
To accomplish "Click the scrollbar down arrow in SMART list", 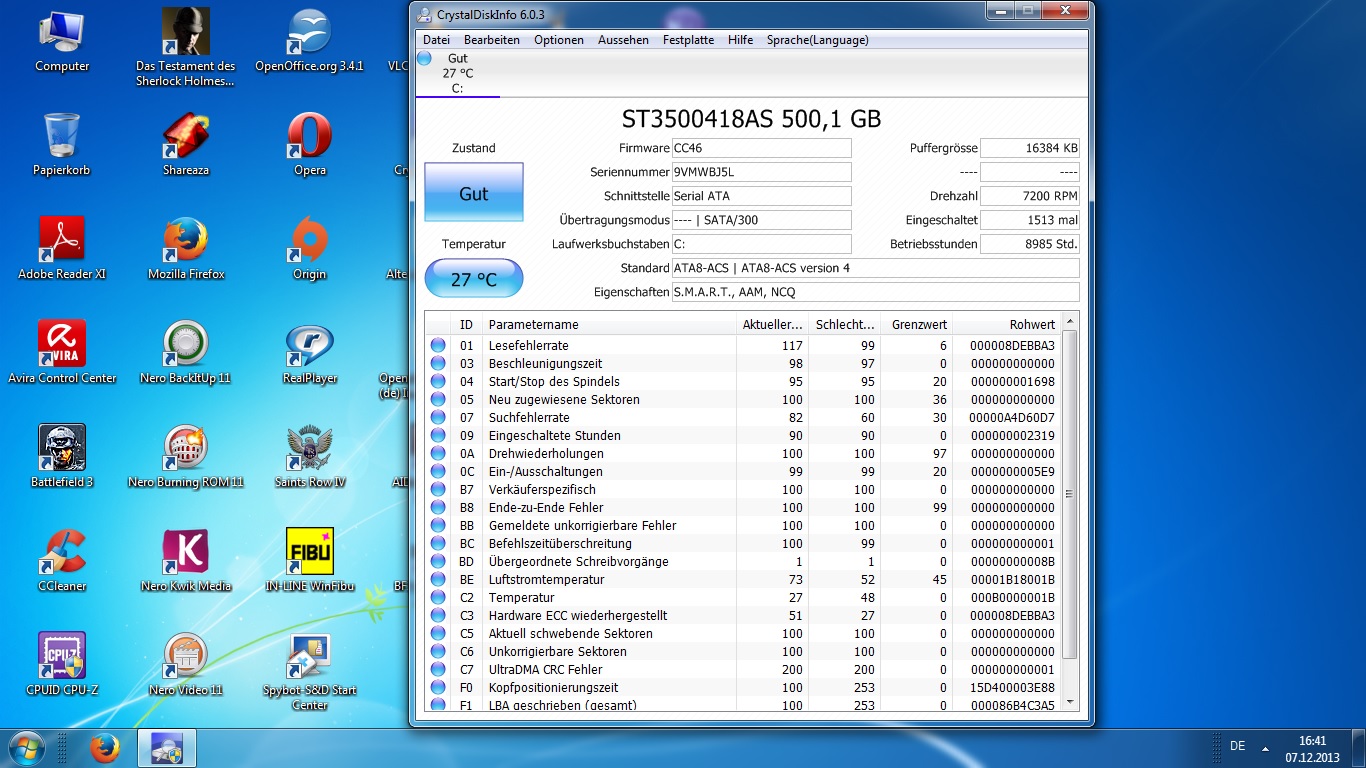I will (1069, 703).
